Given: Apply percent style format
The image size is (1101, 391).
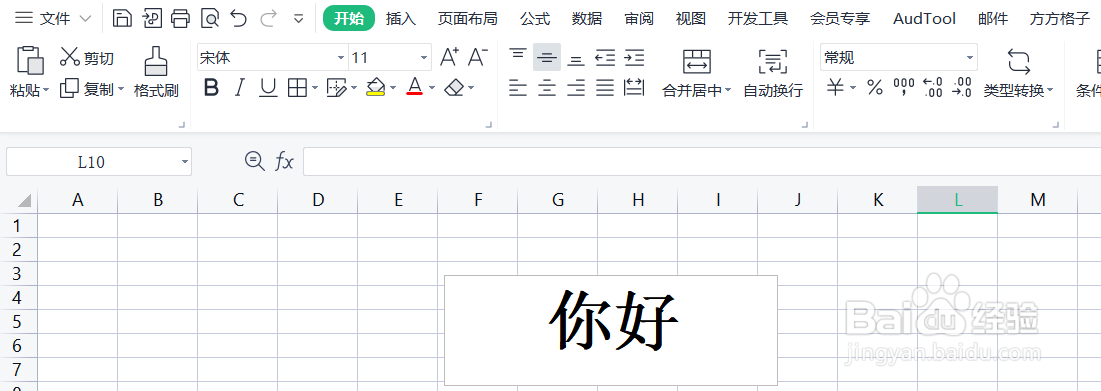Looking at the screenshot, I should (874, 88).
